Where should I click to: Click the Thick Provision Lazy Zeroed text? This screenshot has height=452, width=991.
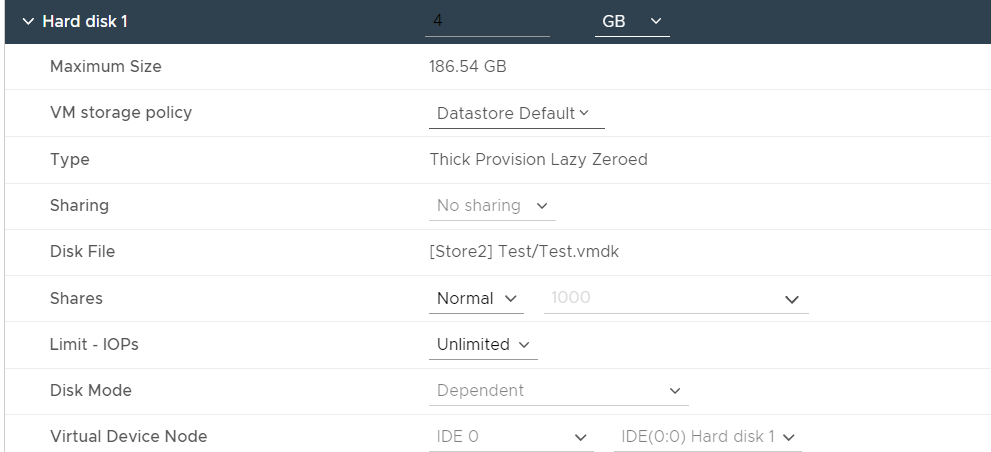pyautogui.click(x=538, y=160)
